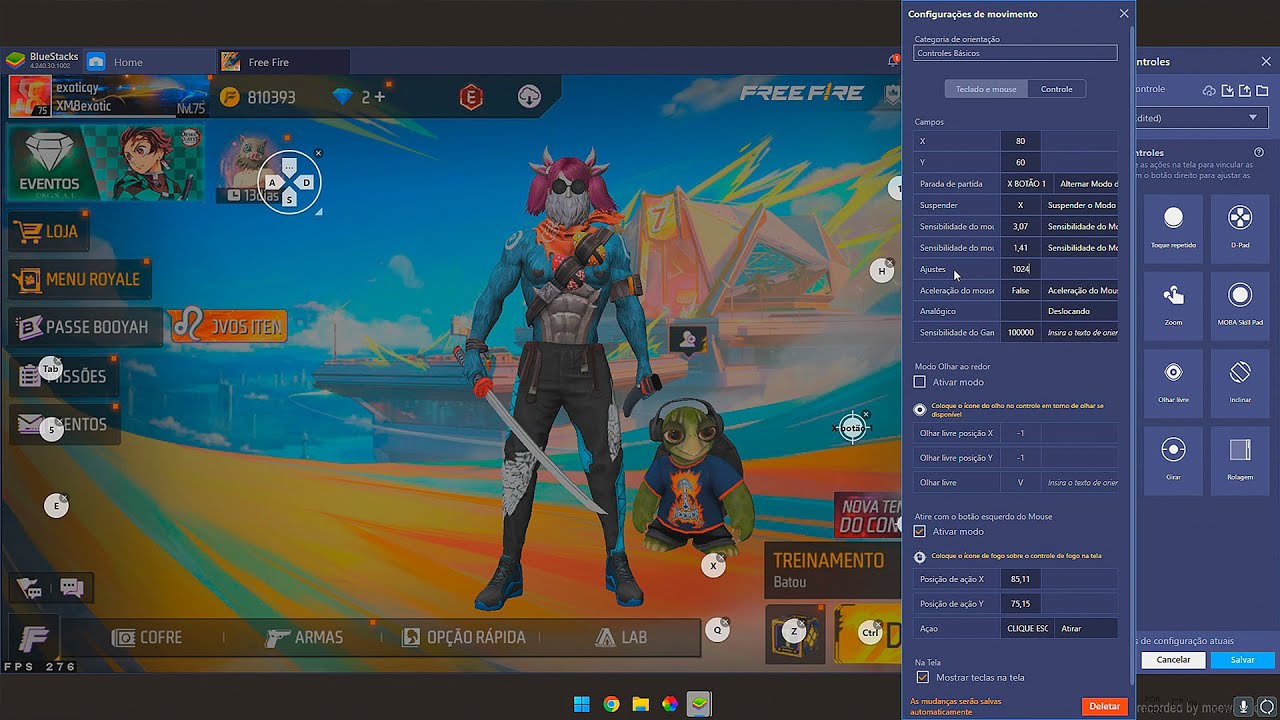Click the Tab key overlay
This screenshot has width=1280, height=720.
(x=50, y=369)
